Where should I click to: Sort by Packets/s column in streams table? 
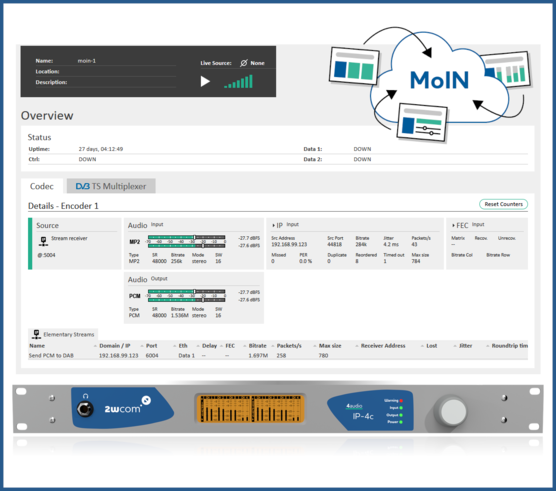(289, 346)
